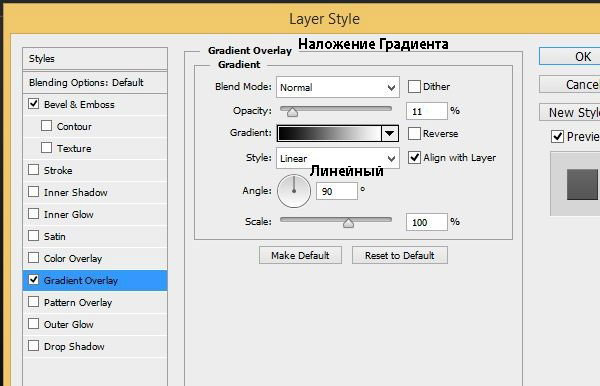Click the Scale value field showing 100
The width and height of the screenshot is (600, 386).
427,222
